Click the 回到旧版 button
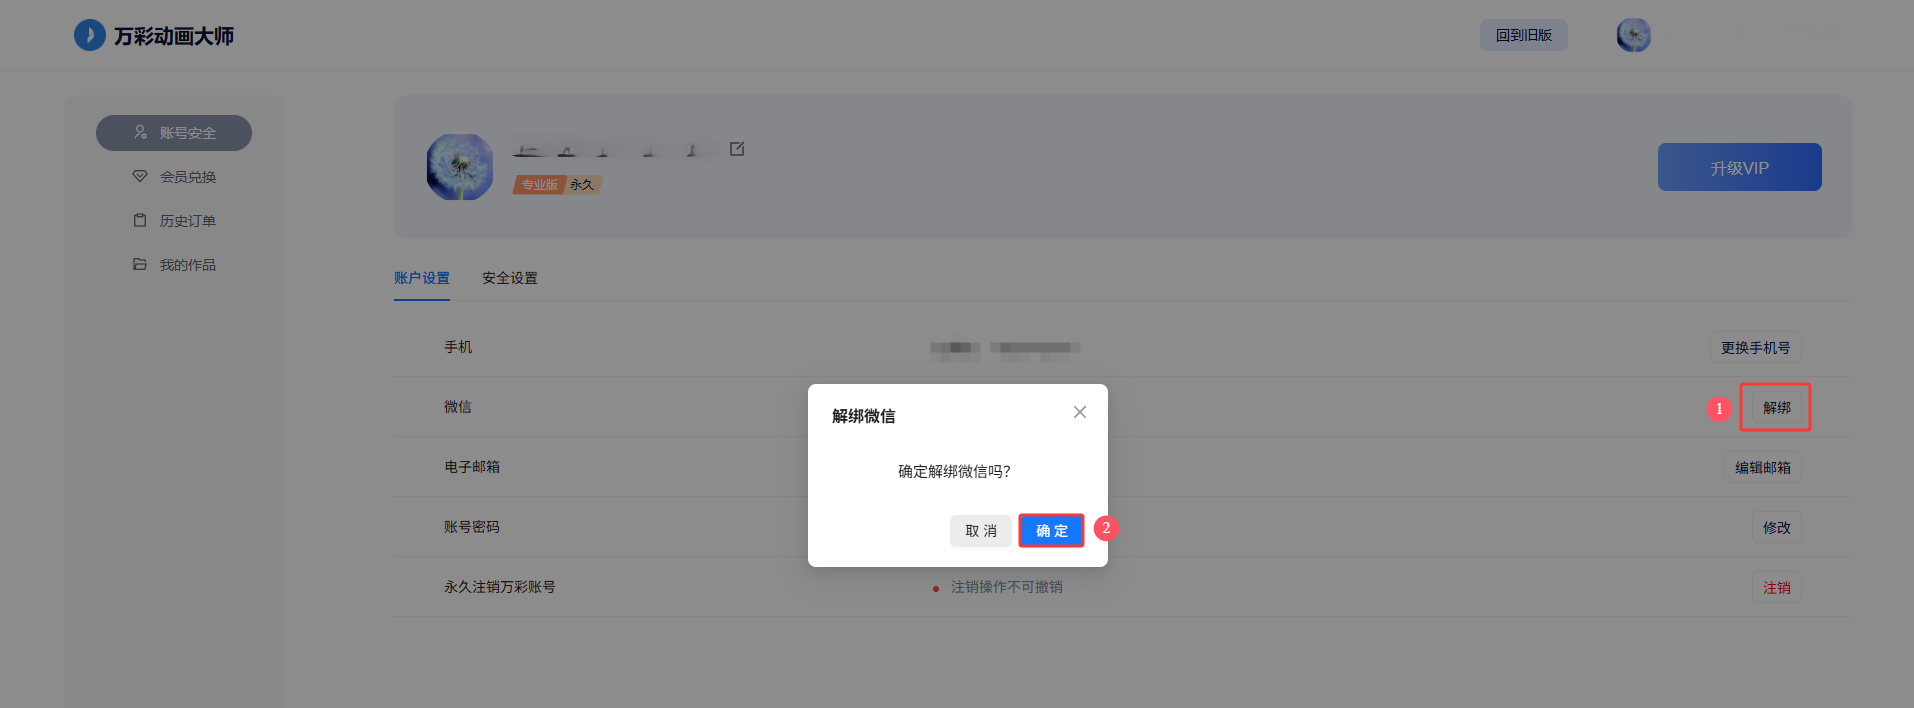The image size is (1914, 708). [x=1523, y=35]
